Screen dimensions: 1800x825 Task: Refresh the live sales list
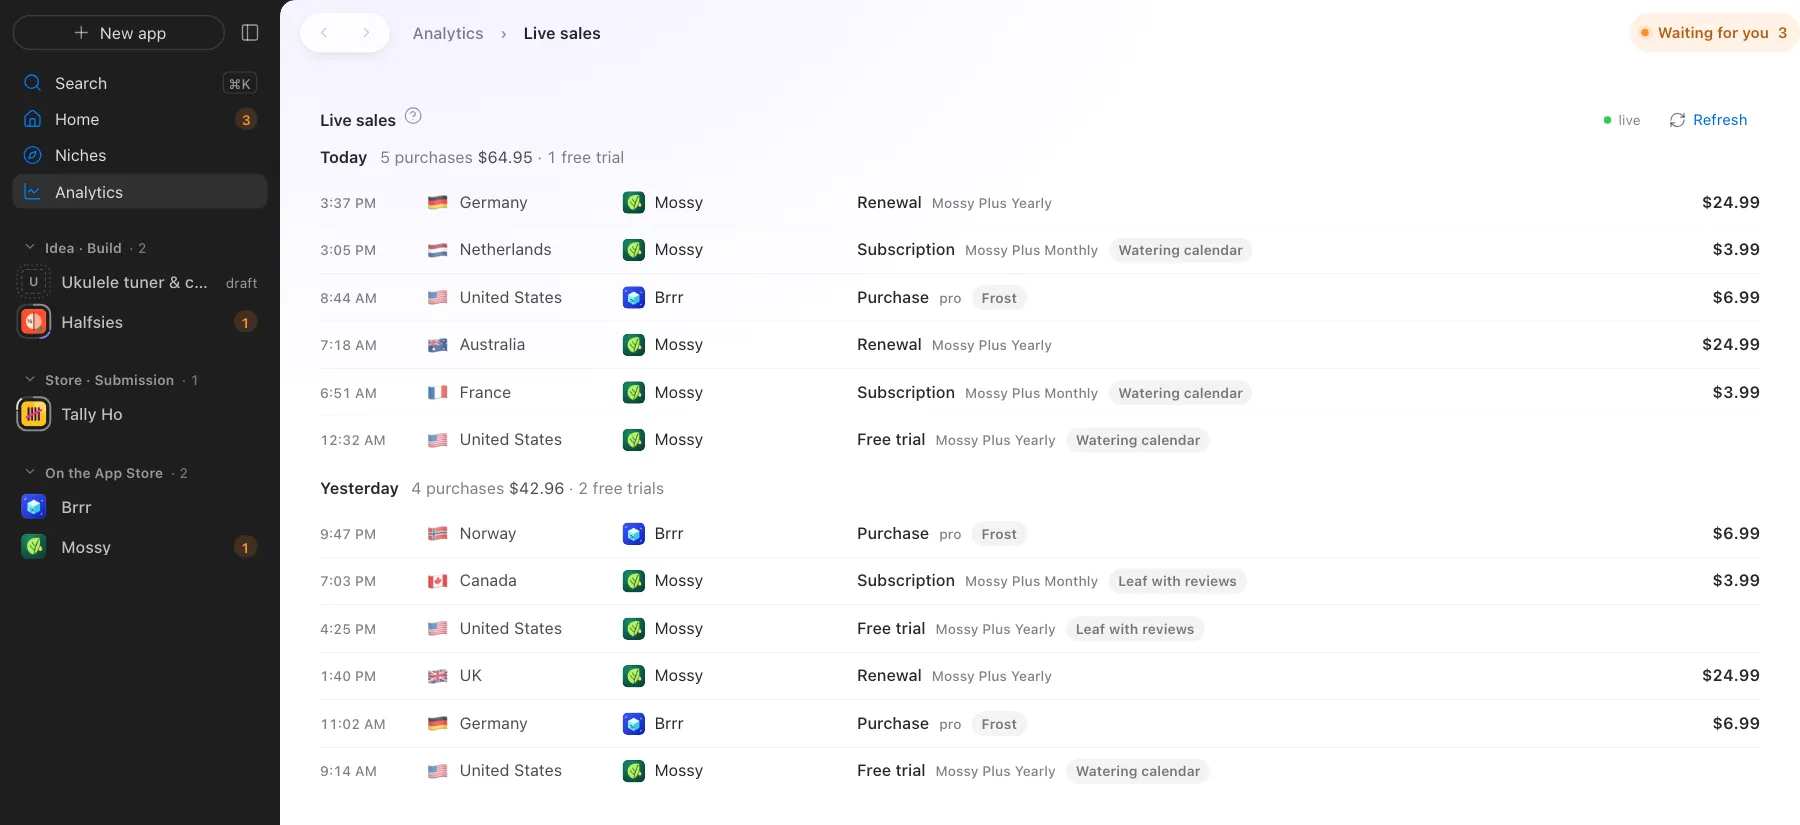coord(1708,120)
